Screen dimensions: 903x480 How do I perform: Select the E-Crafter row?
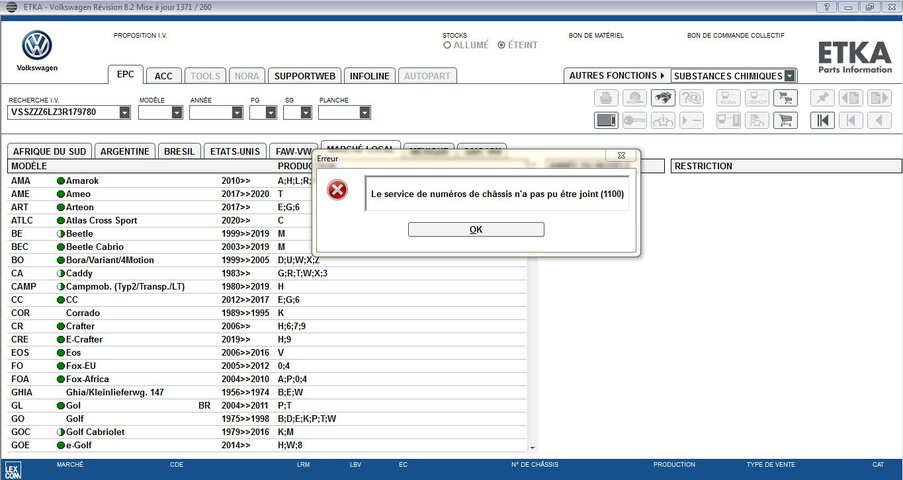(268, 339)
